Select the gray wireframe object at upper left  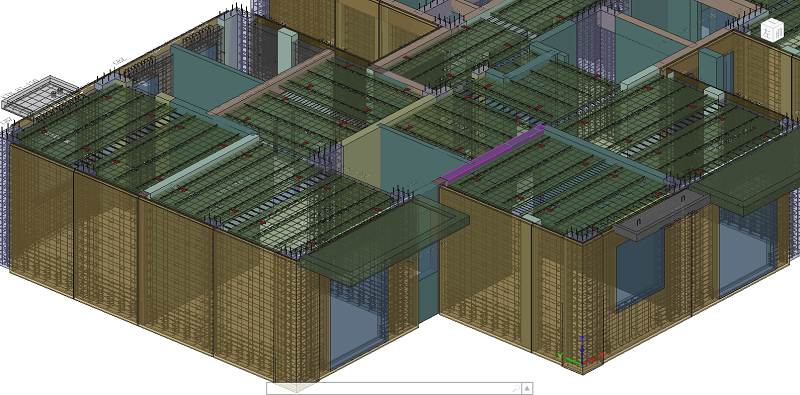pos(39,94)
